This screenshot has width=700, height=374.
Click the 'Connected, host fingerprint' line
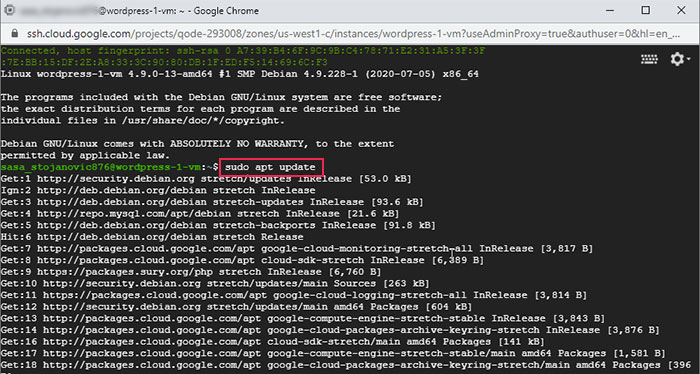243,51
